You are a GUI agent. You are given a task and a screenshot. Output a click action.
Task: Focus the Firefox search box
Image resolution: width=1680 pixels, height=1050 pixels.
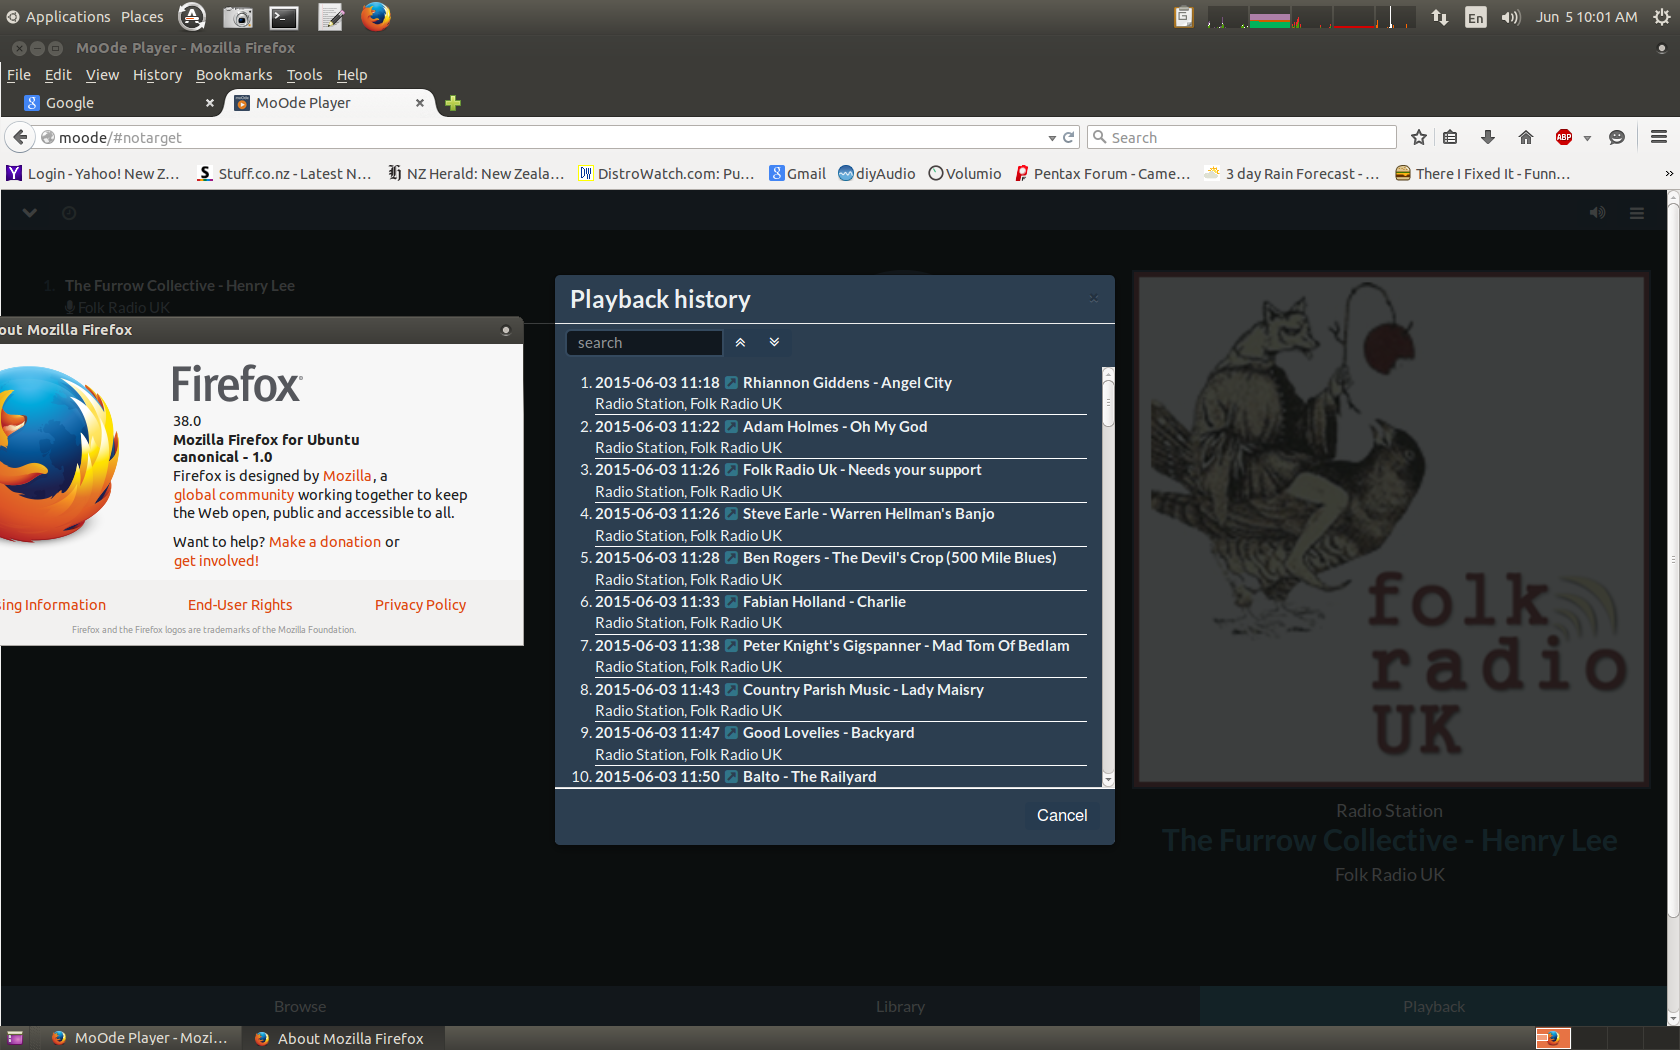[1242, 137]
